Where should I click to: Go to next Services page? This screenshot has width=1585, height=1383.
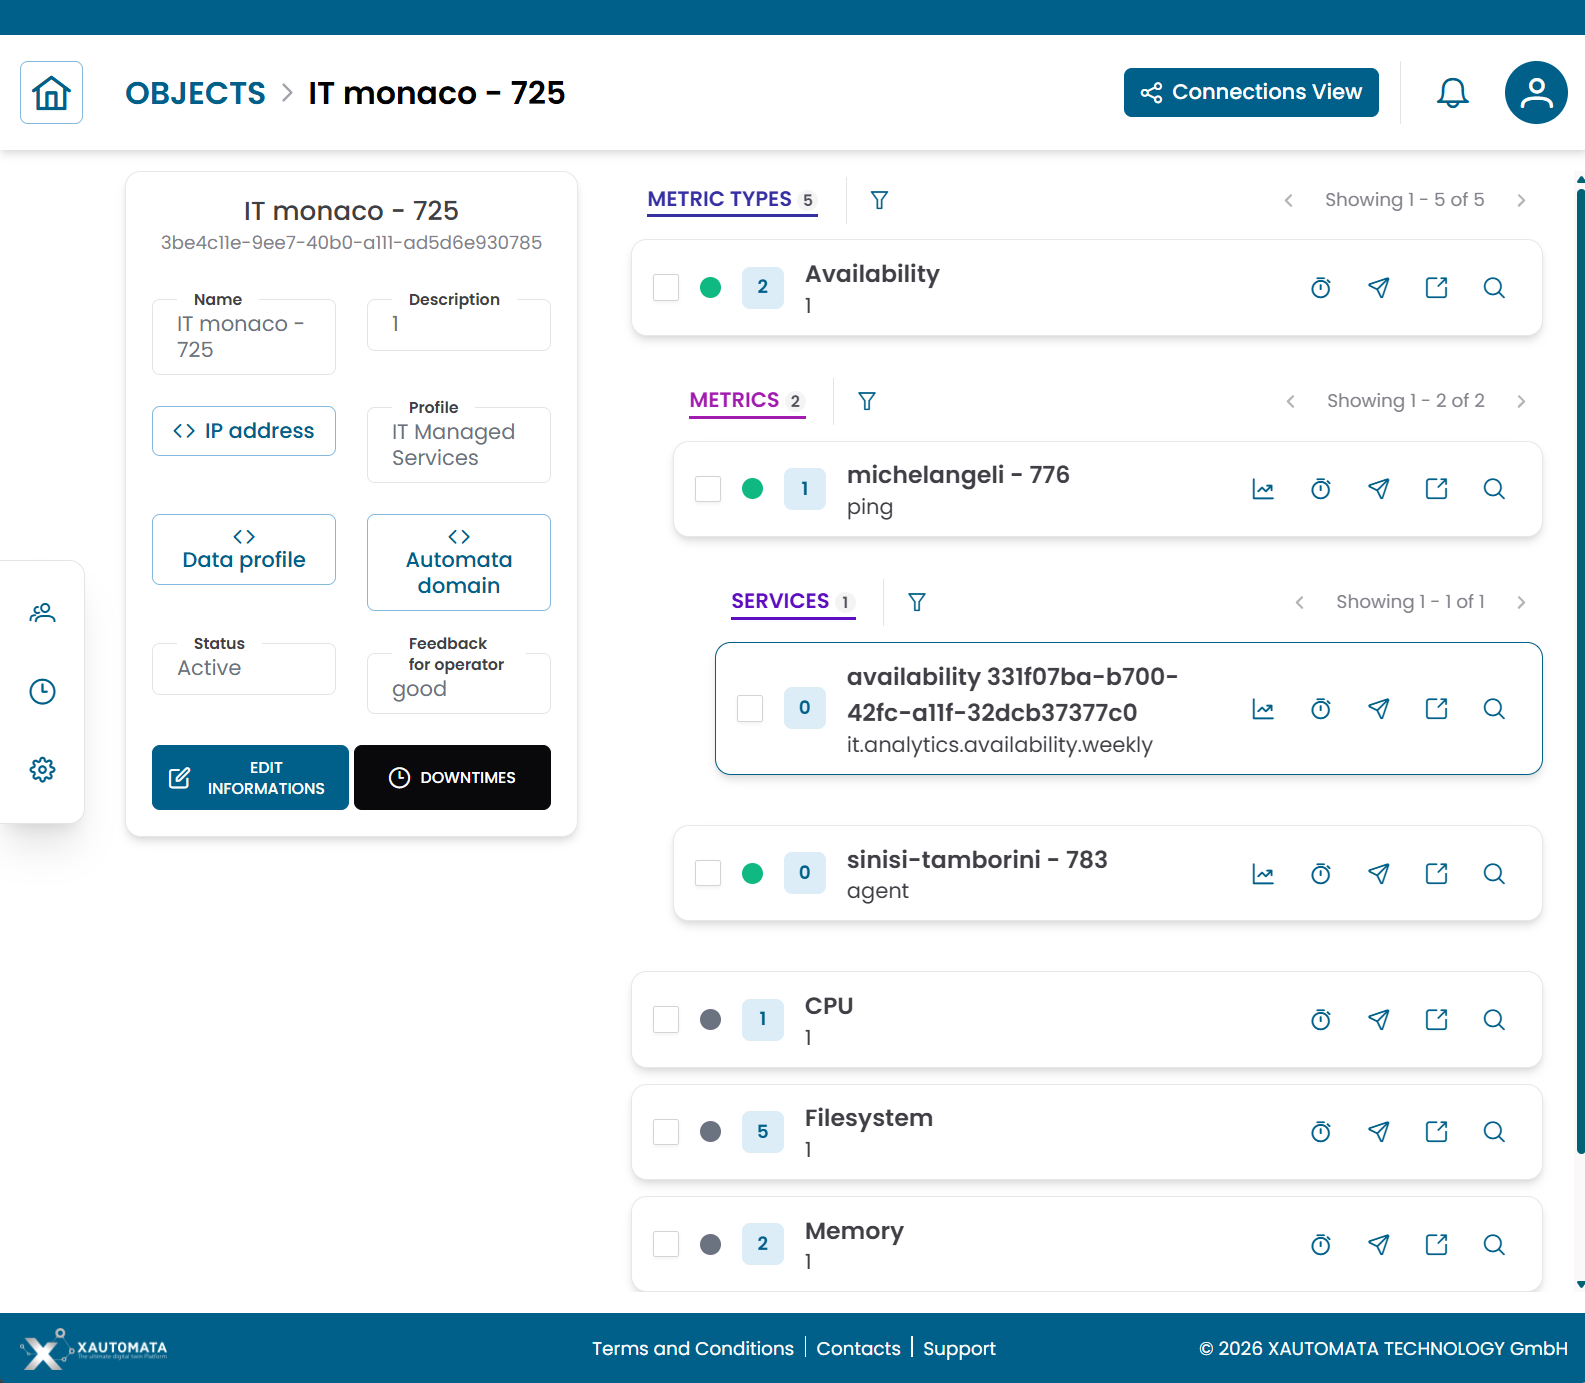pos(1521,602)
